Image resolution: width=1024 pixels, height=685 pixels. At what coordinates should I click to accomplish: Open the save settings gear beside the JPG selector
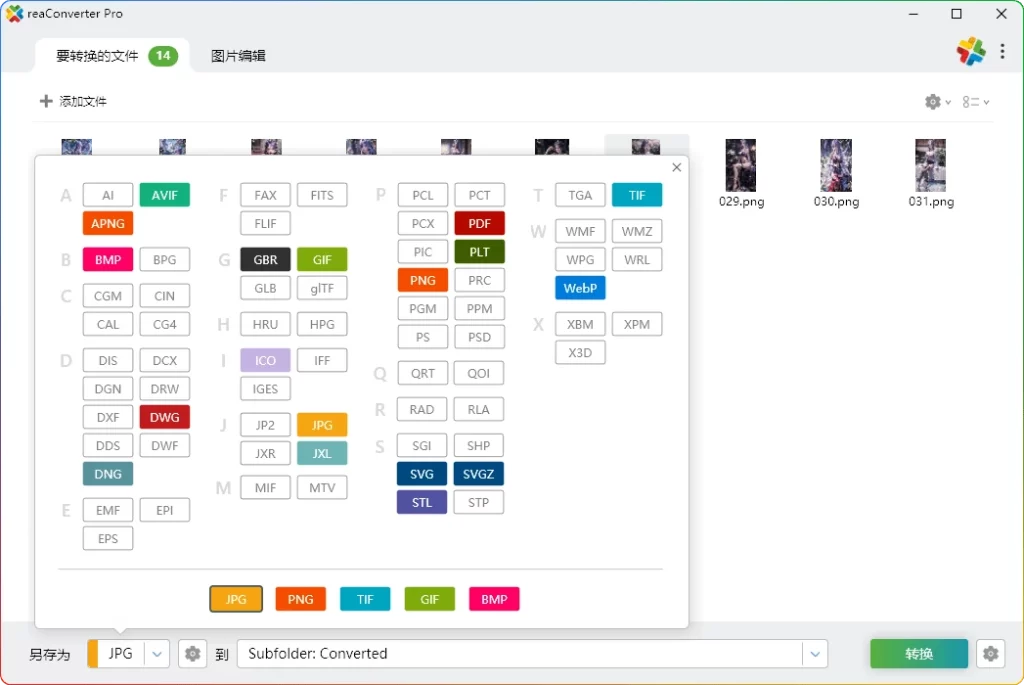pyautogui.click(x=192, y=654)
